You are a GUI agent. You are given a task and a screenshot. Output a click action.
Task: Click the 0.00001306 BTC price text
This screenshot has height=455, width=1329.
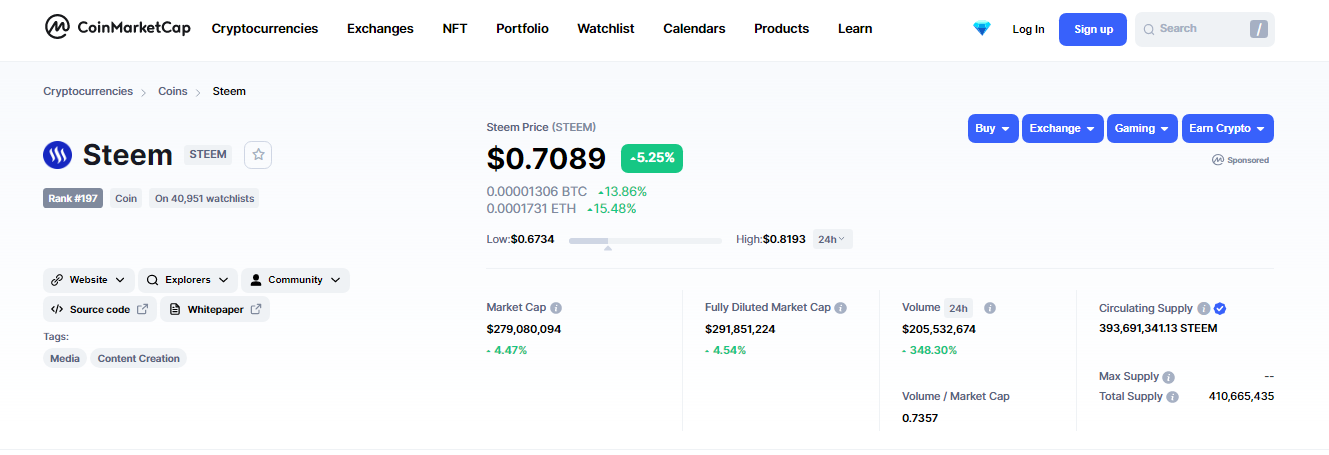click(537, 191)
